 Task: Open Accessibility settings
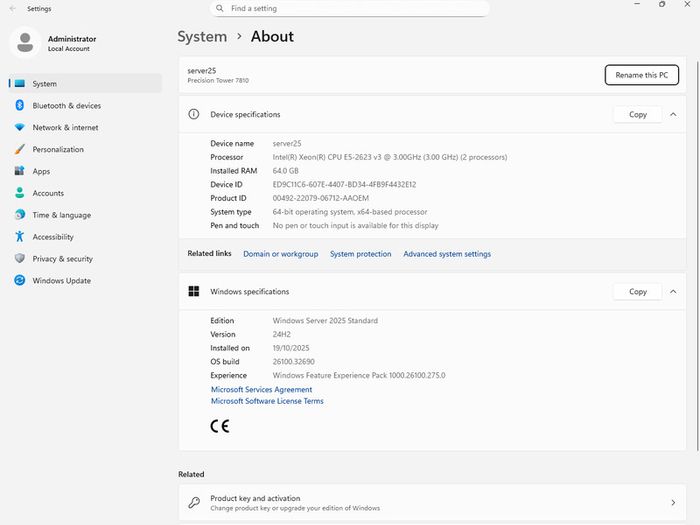point(85,237)
